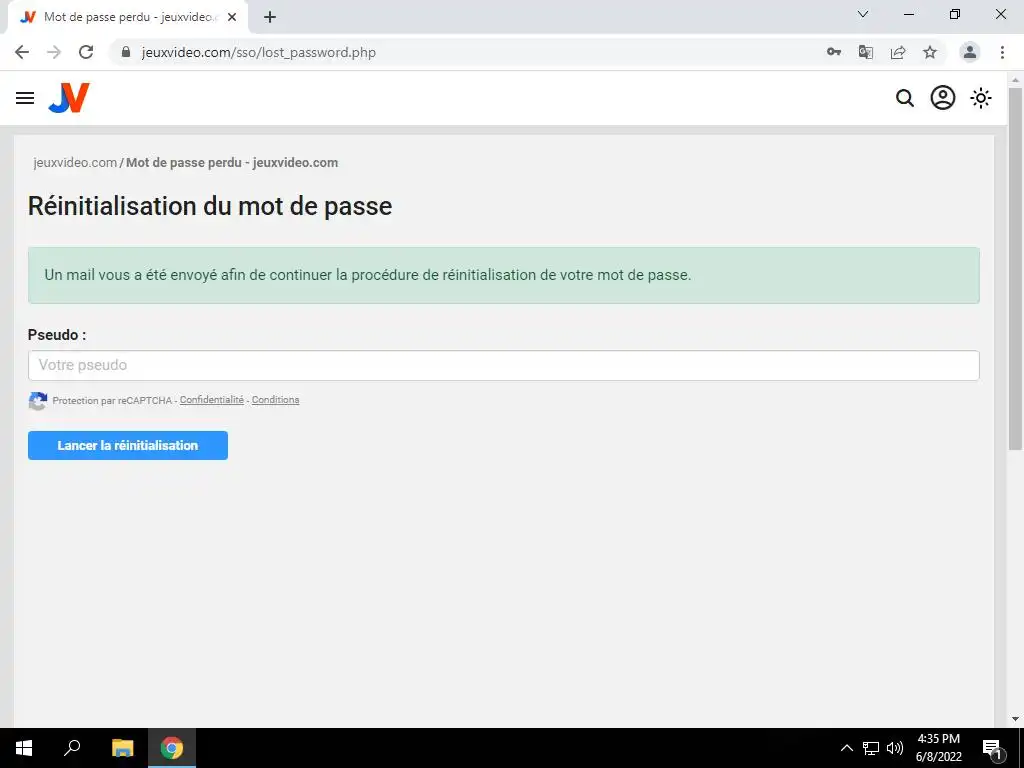This screenshot has width=1024, height=768.
Task: Click the reCAPTCHA logo
Action: (x=38, y=401)
